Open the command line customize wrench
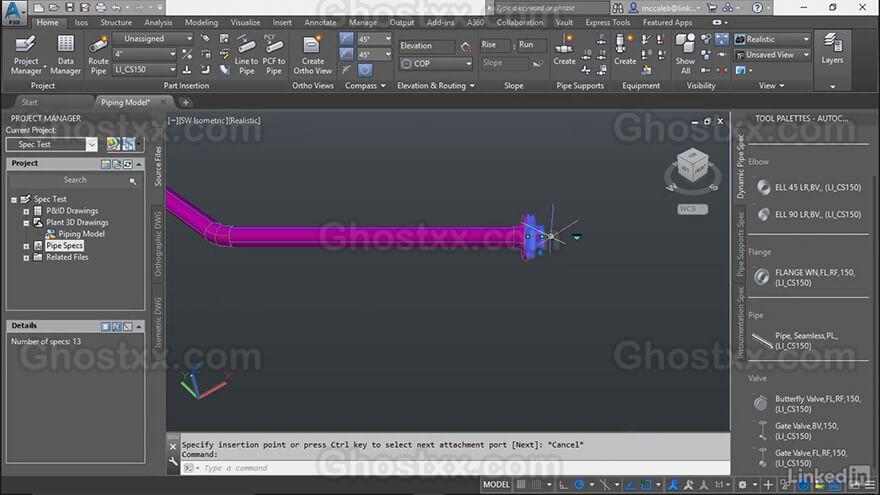The width and height of the screenshot is (880, 495). coord(173,461)
